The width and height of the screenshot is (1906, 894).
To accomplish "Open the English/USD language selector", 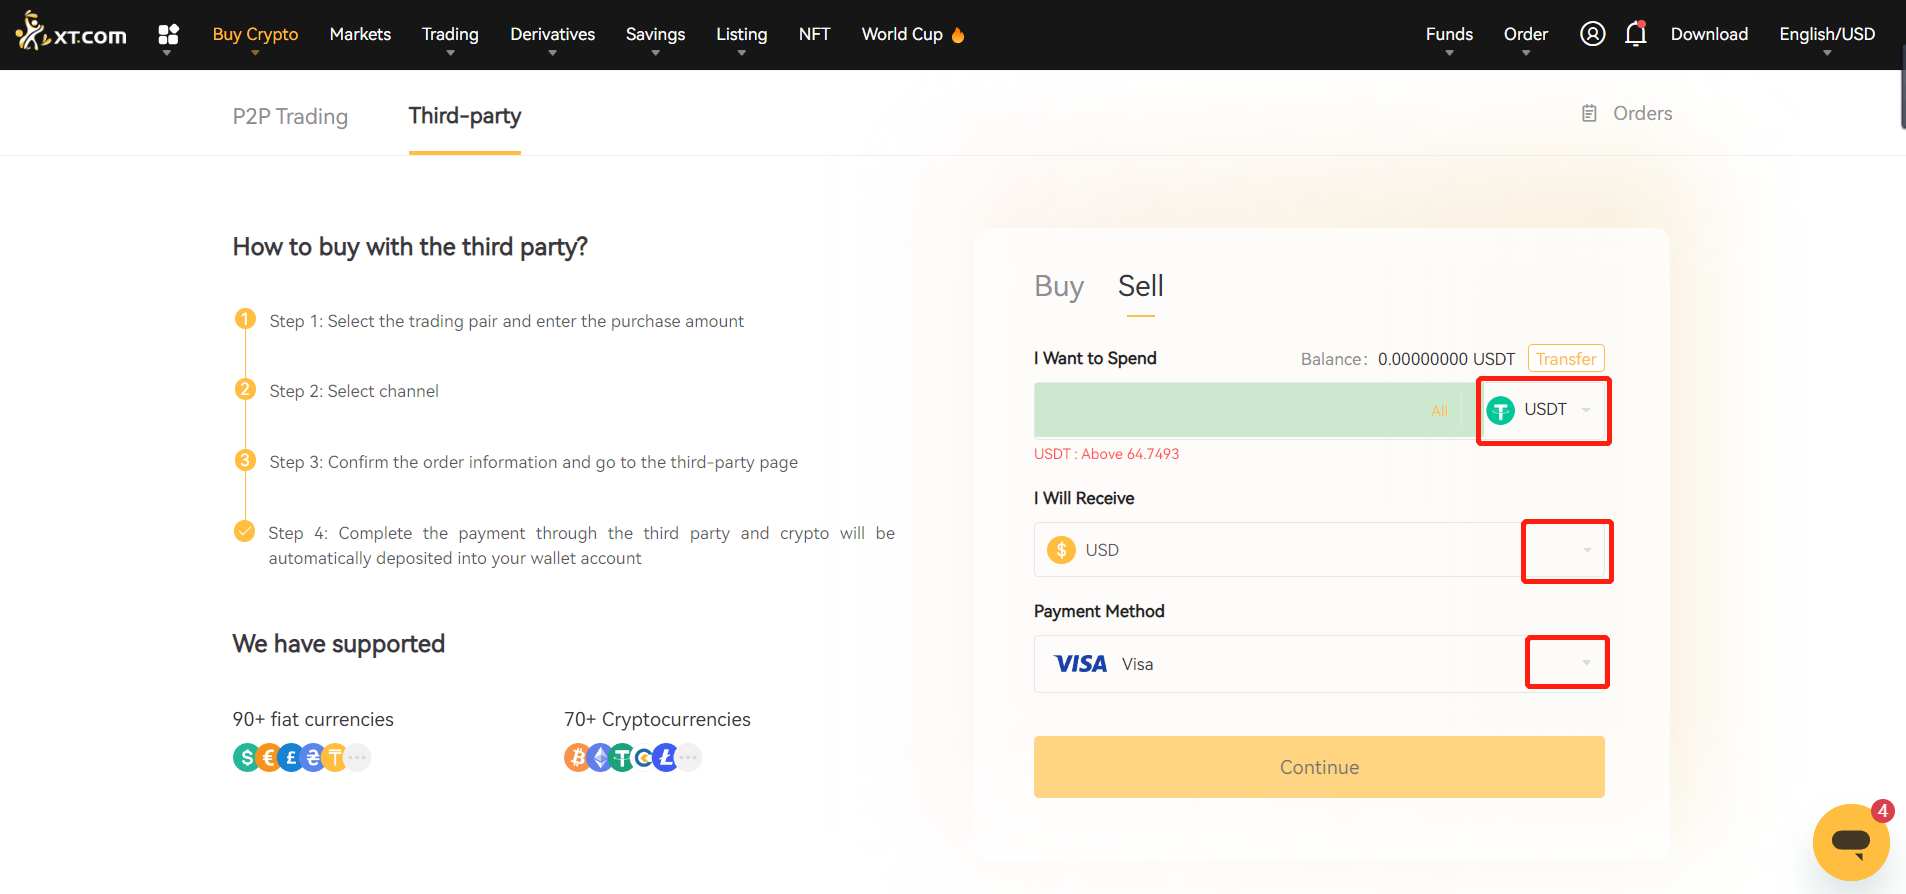I will [x=1827, y=35].
